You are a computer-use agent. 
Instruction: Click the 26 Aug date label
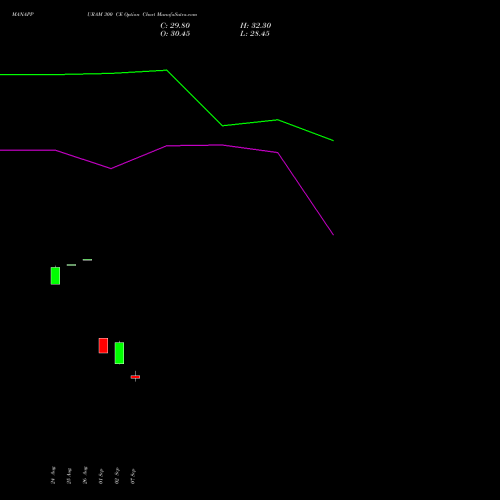85,475
